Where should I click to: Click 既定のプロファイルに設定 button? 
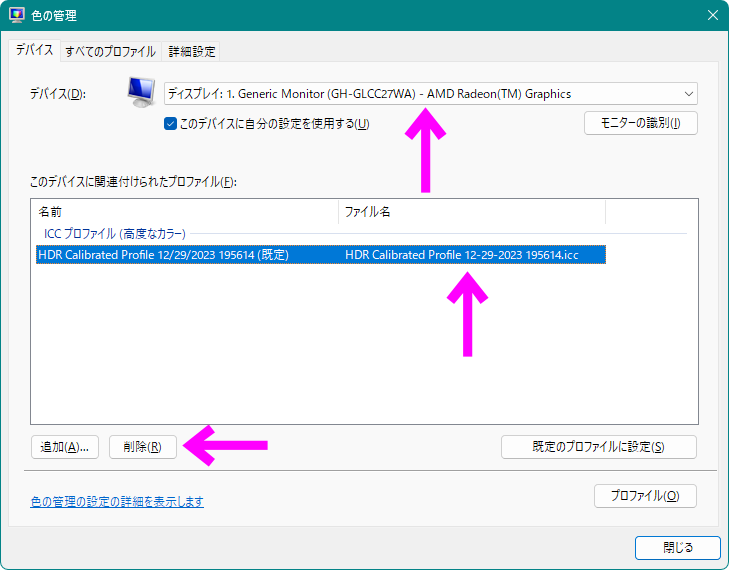pos(599,447)
